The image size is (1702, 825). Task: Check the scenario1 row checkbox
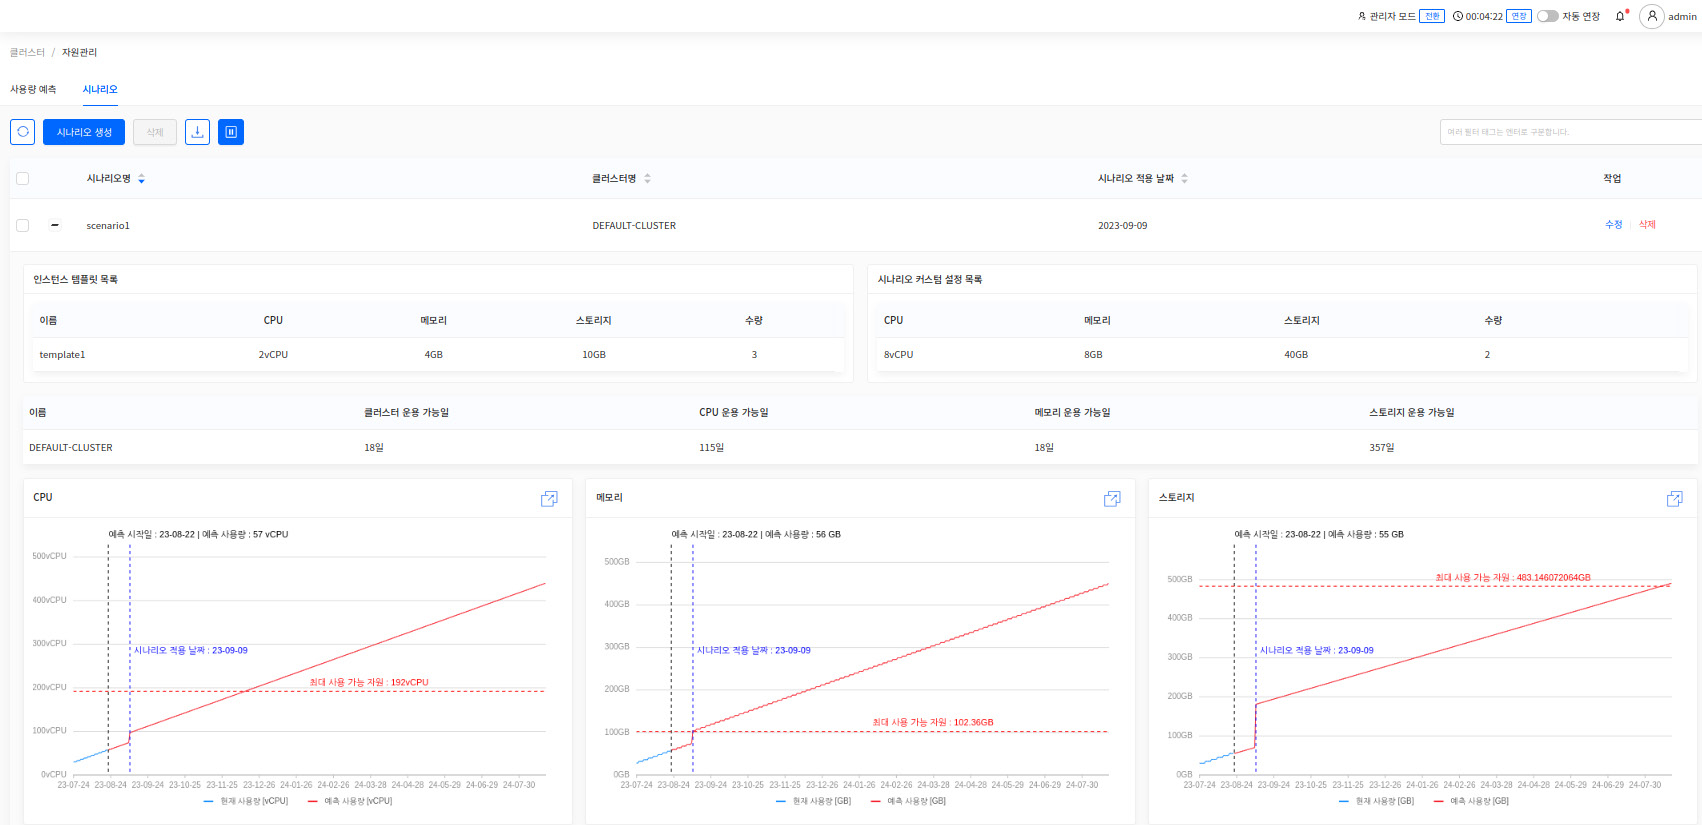click(x=23, y=226)
